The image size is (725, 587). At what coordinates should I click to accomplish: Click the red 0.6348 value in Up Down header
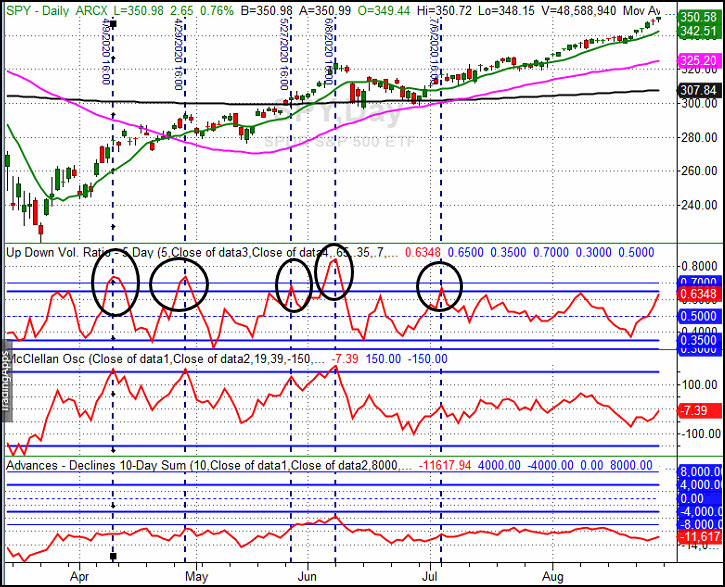coord(423,252)
